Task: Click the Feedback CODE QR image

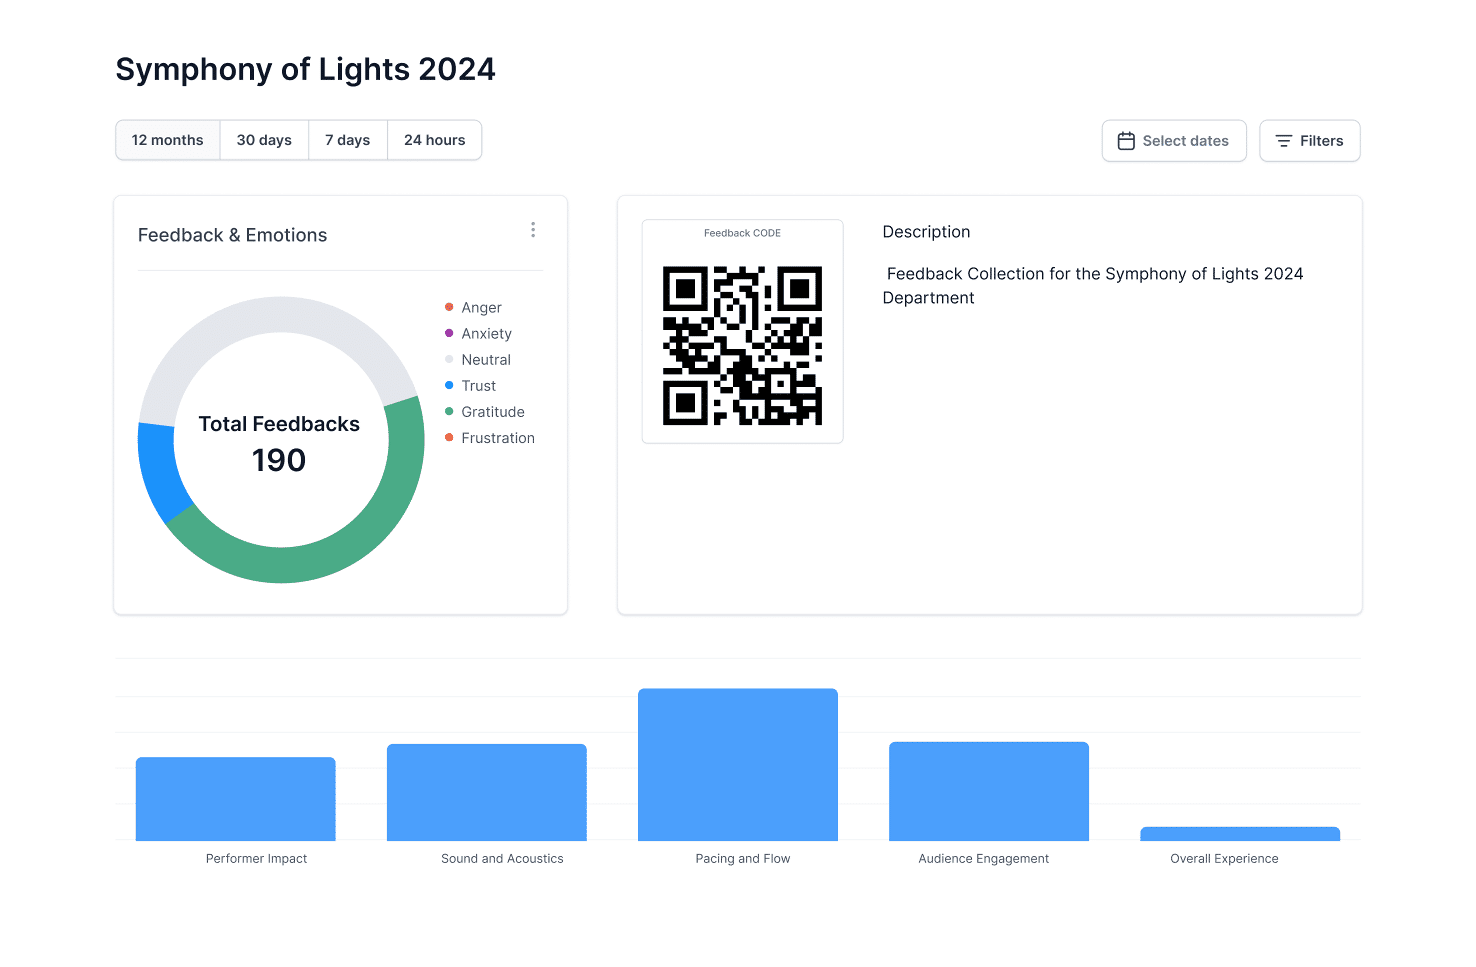Action: click(x=743, y=345)
